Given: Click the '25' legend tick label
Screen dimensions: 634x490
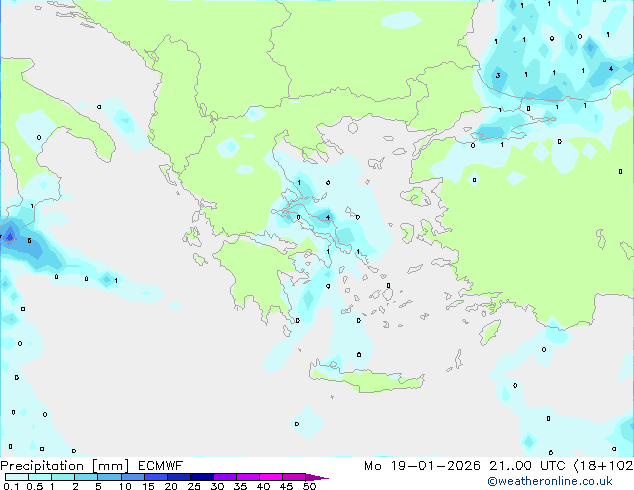Looking at the screenshot, I should (x=194, y=486).
